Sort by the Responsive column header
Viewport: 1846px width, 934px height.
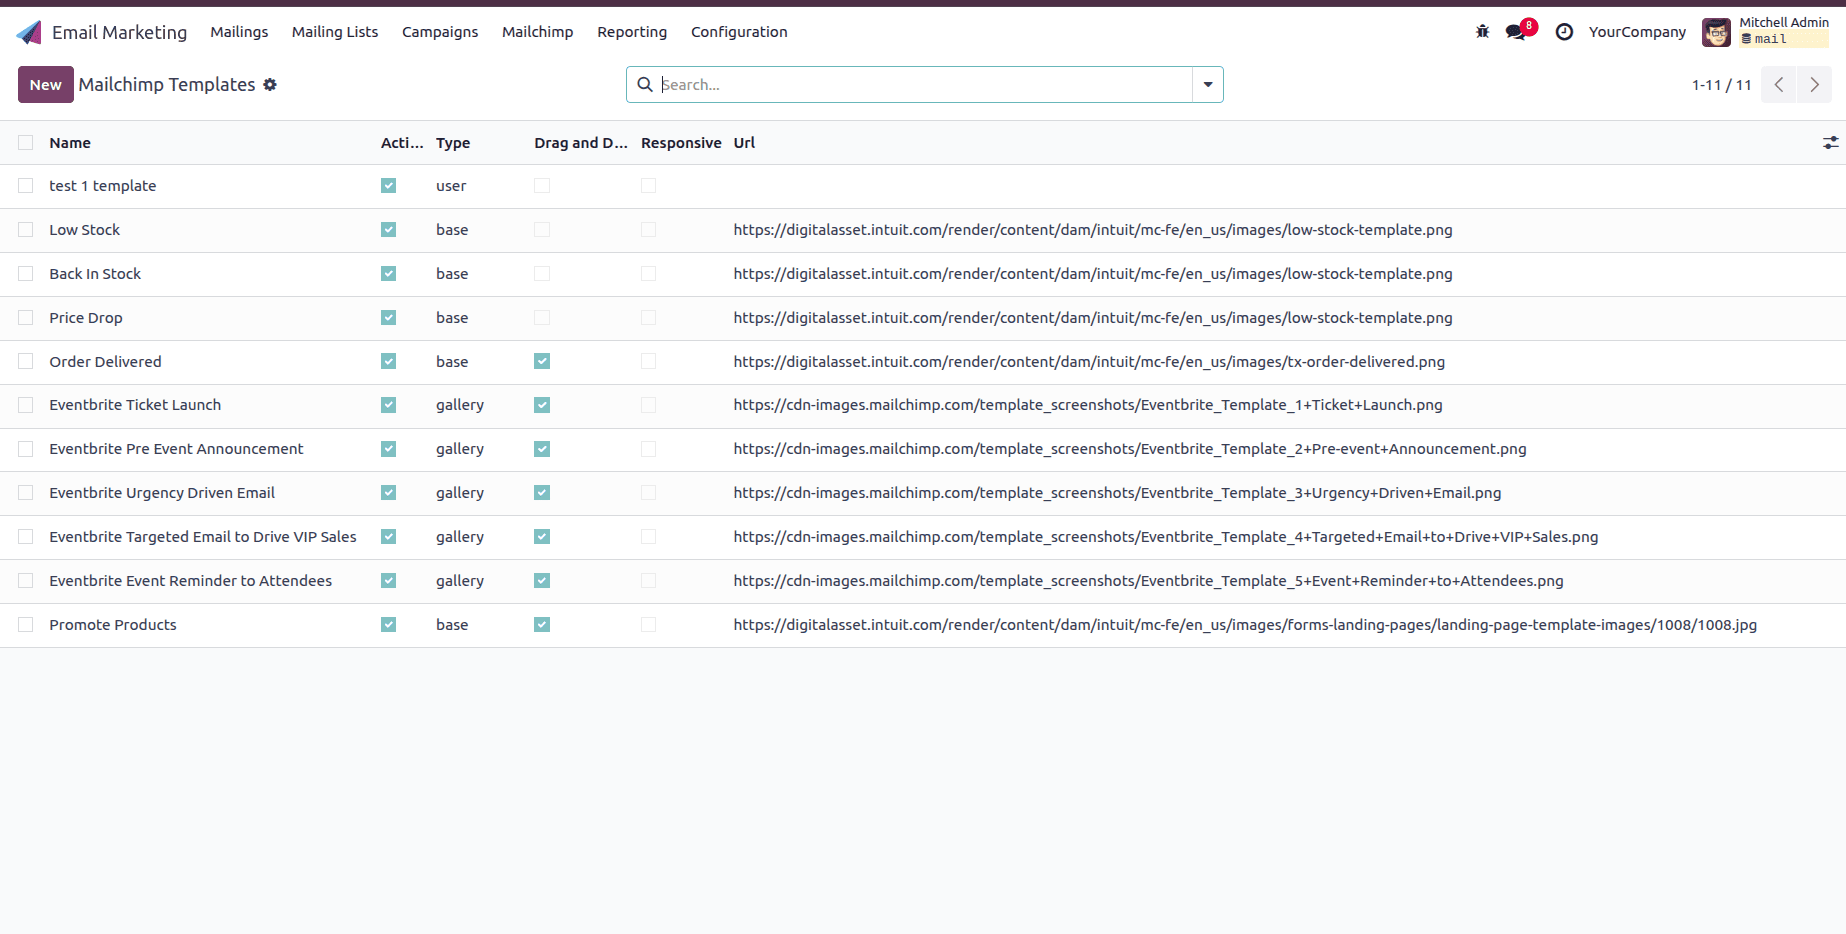tap(681, 143)
